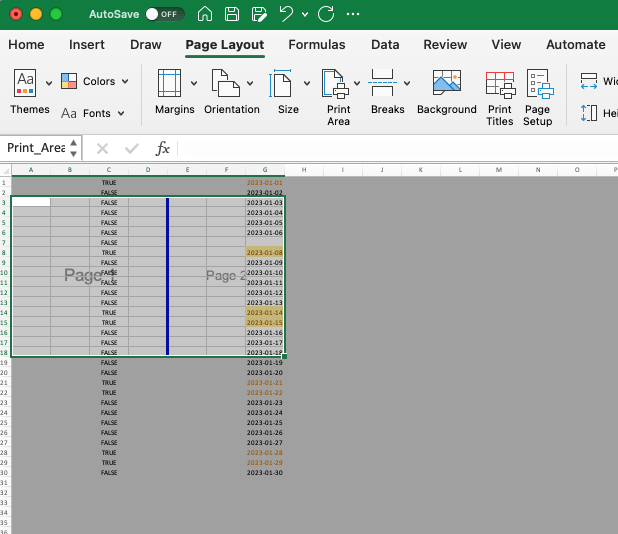Open the Formulas tab
This screenshot has width=618, height=534.
point(317,45)
